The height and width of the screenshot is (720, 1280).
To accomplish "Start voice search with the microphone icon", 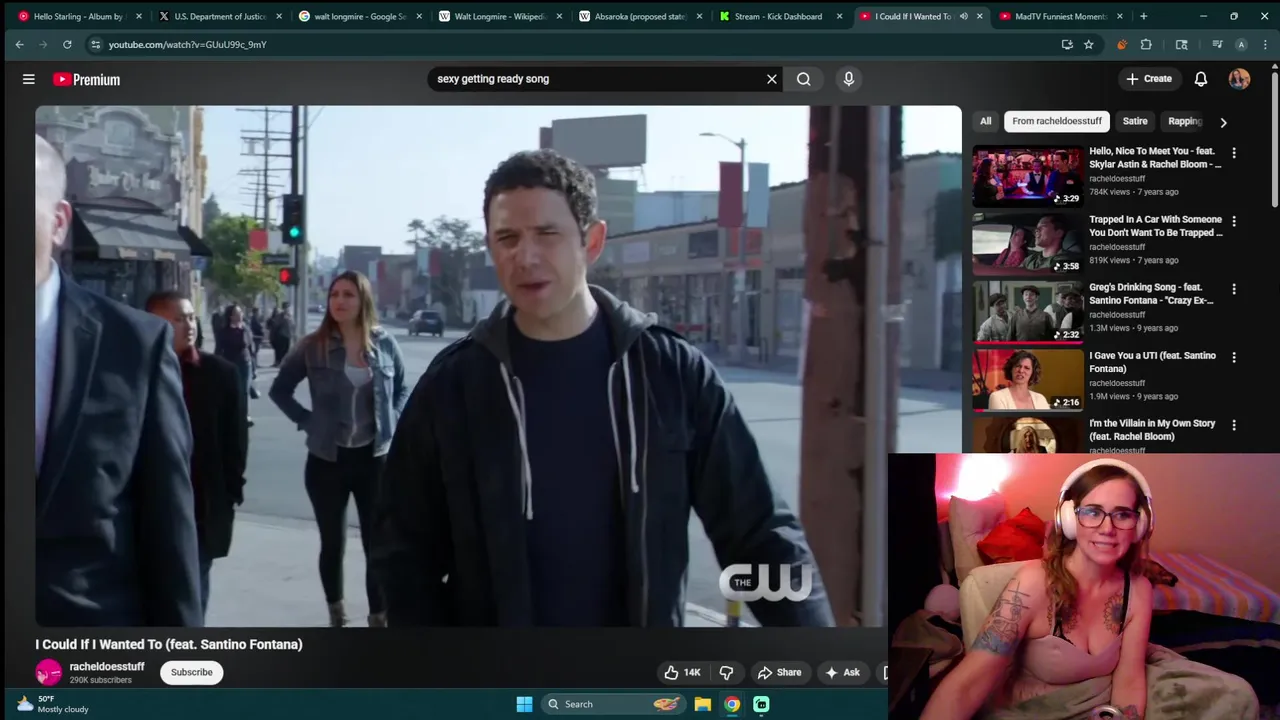I will (849, 79).
